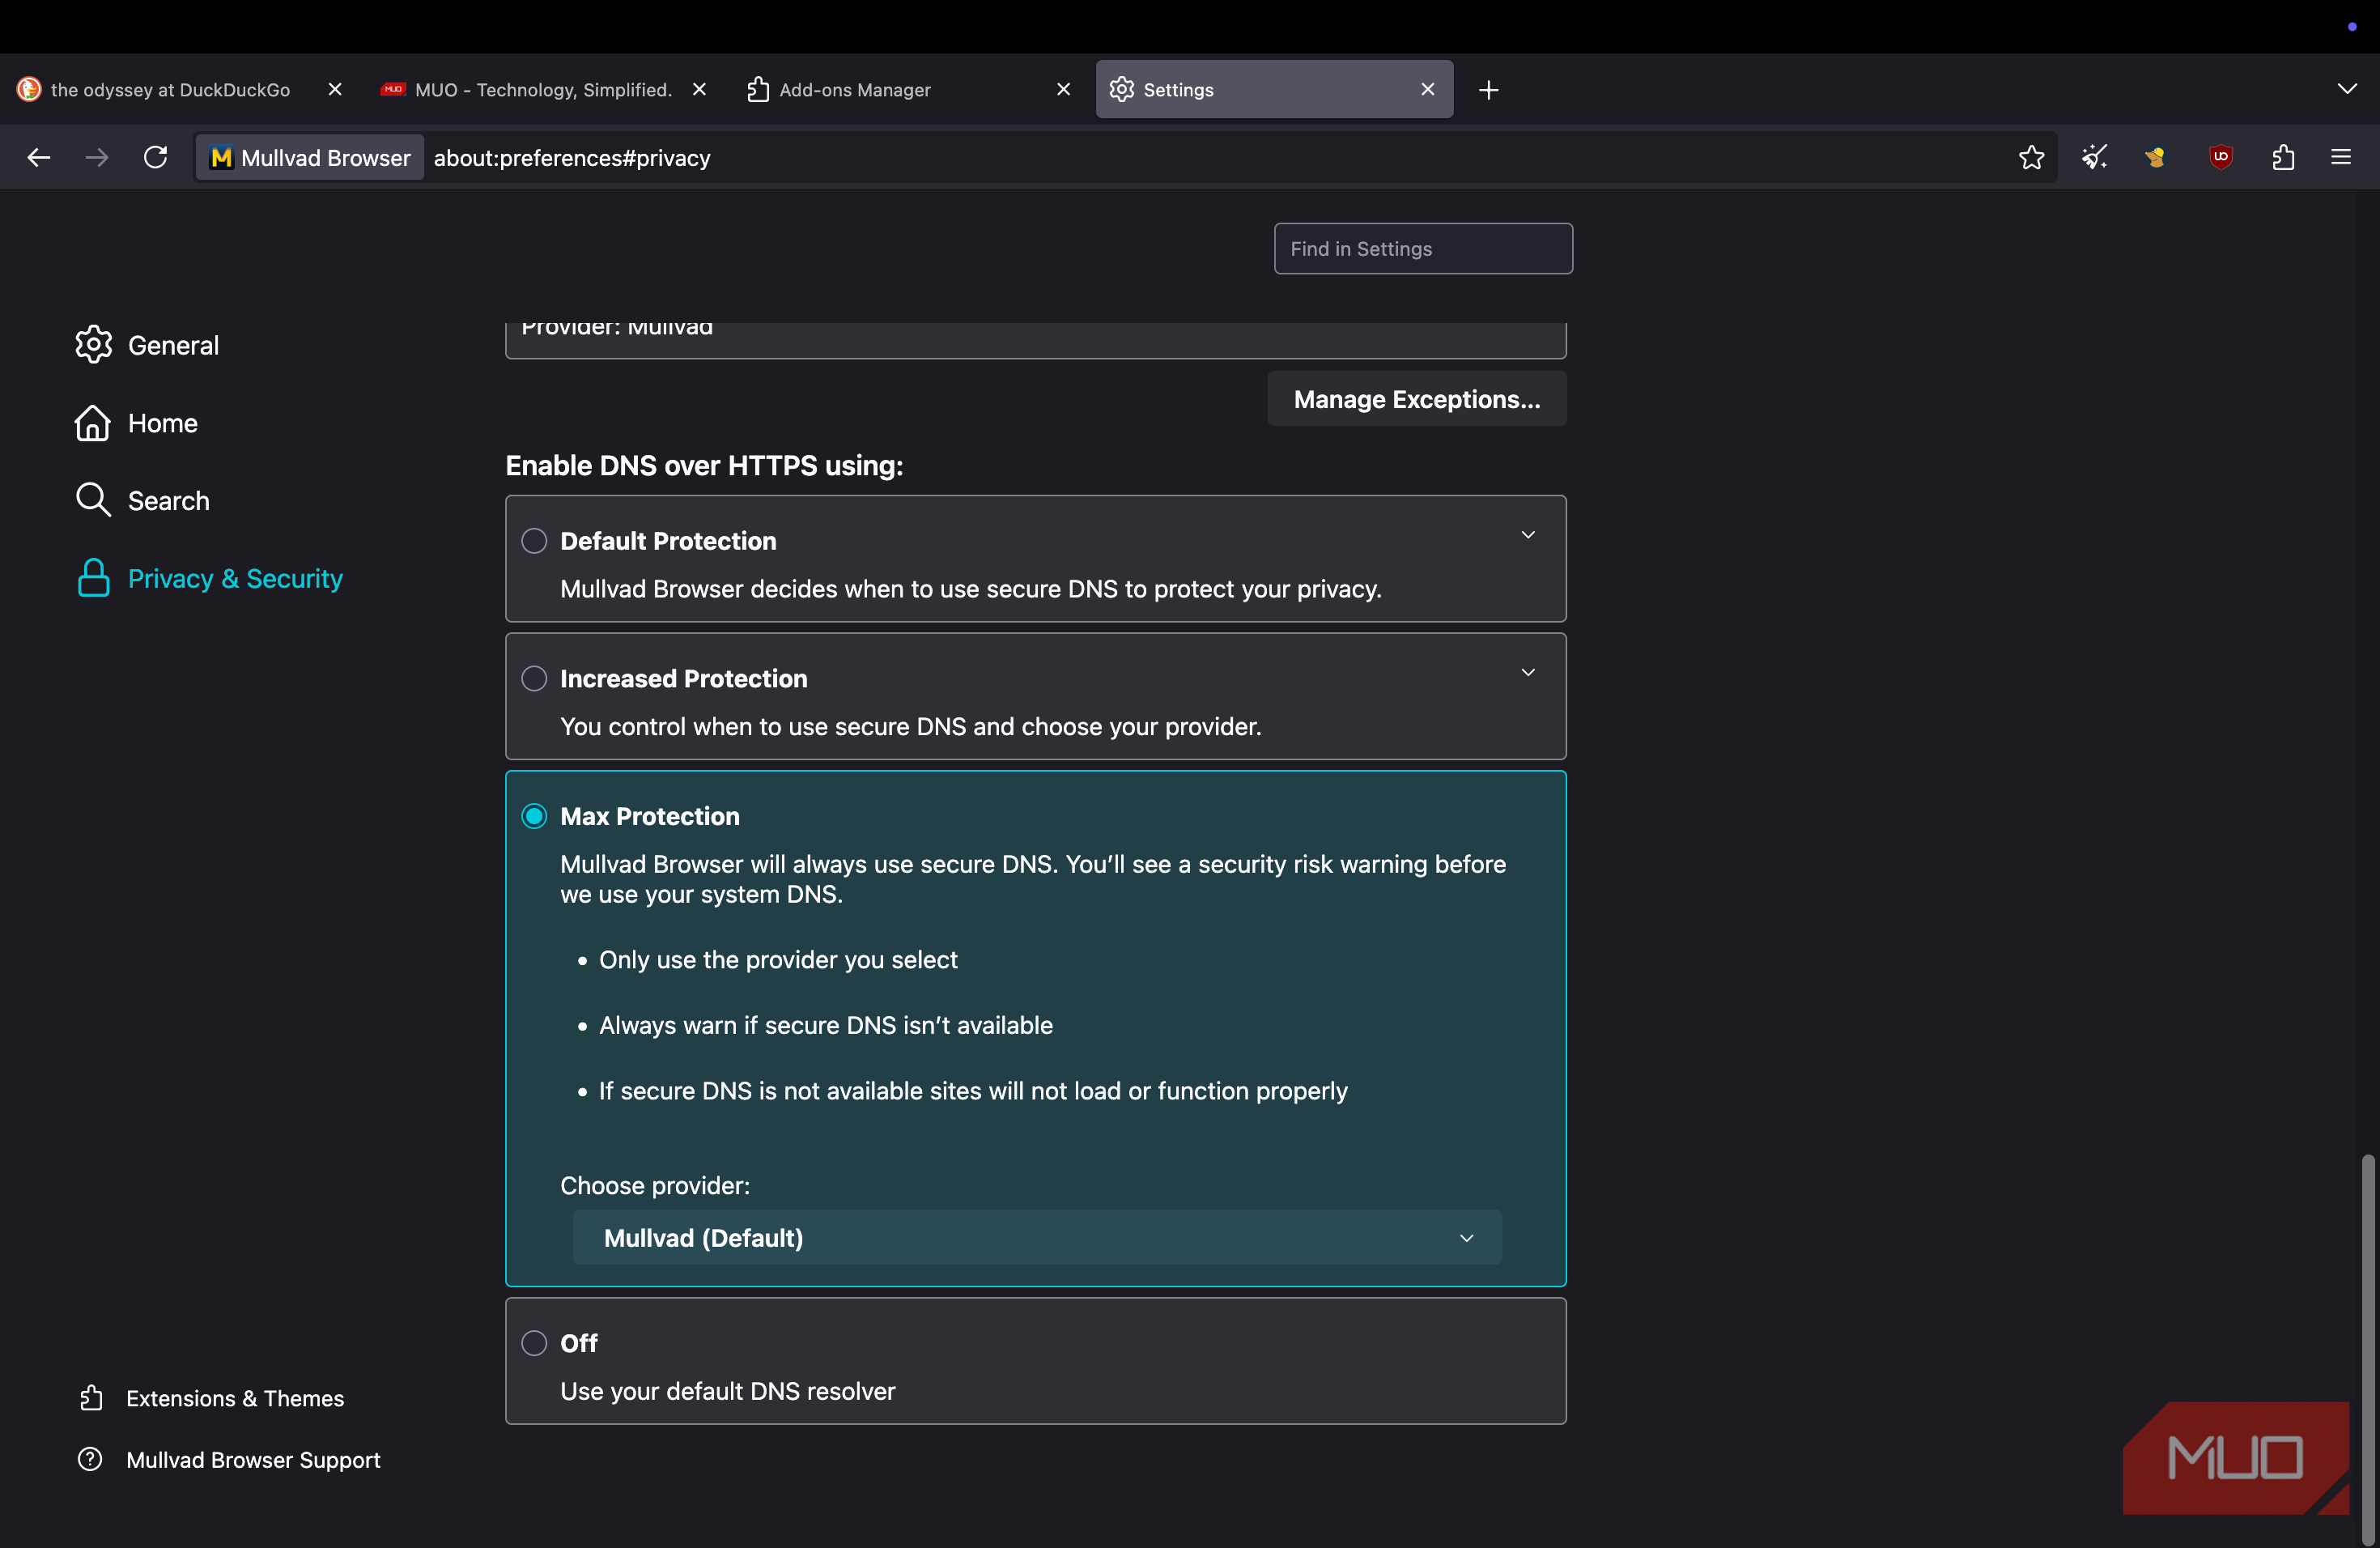Close the Settings tab
Viewport: 2380px width, 1548px height.
click(x=1427, y=89)
